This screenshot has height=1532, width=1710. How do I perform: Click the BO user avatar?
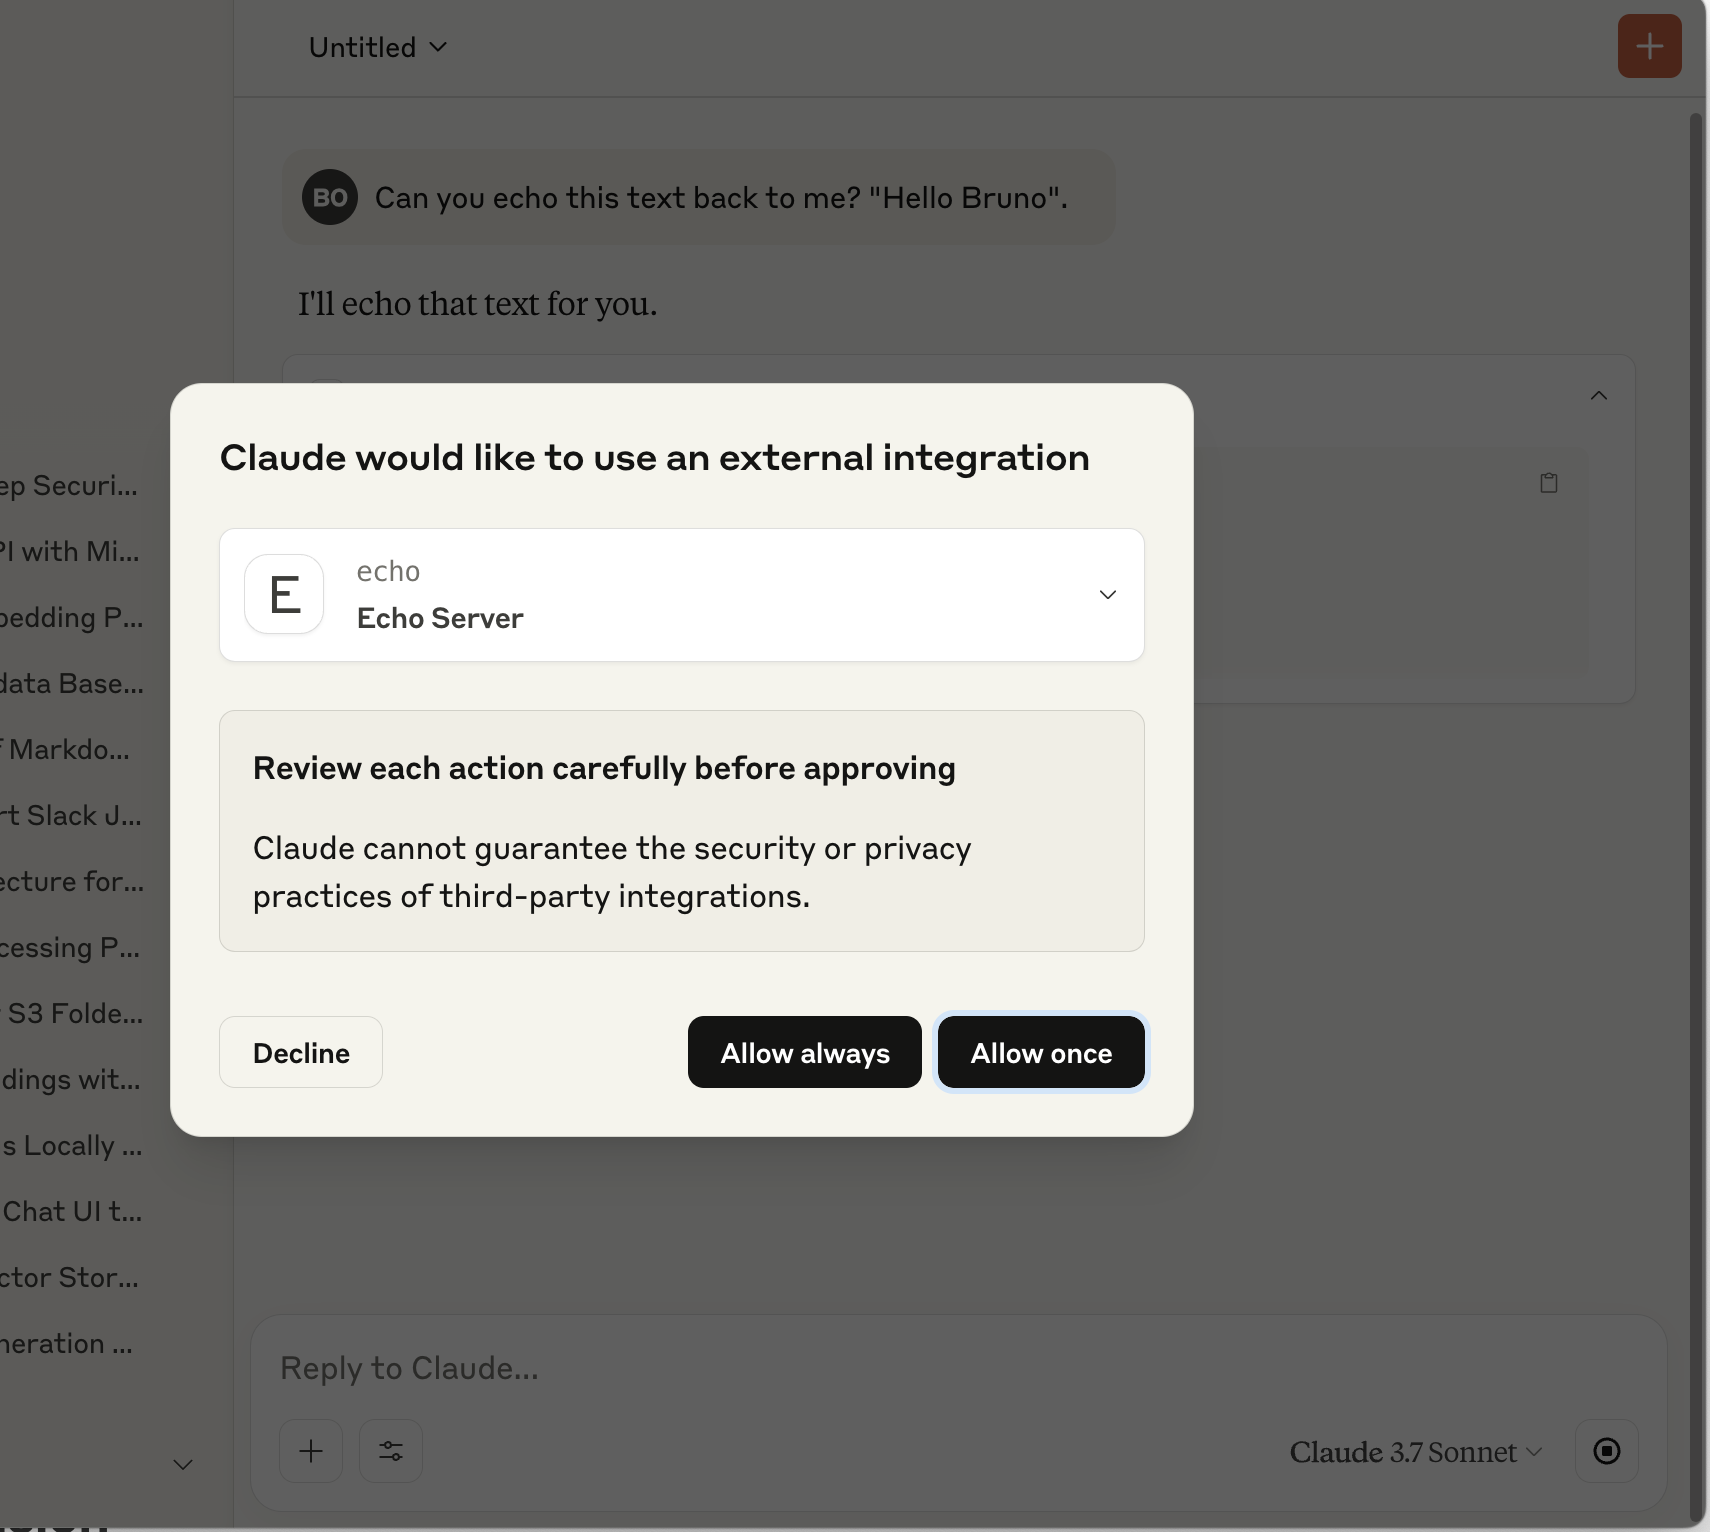tap(330, 197)
